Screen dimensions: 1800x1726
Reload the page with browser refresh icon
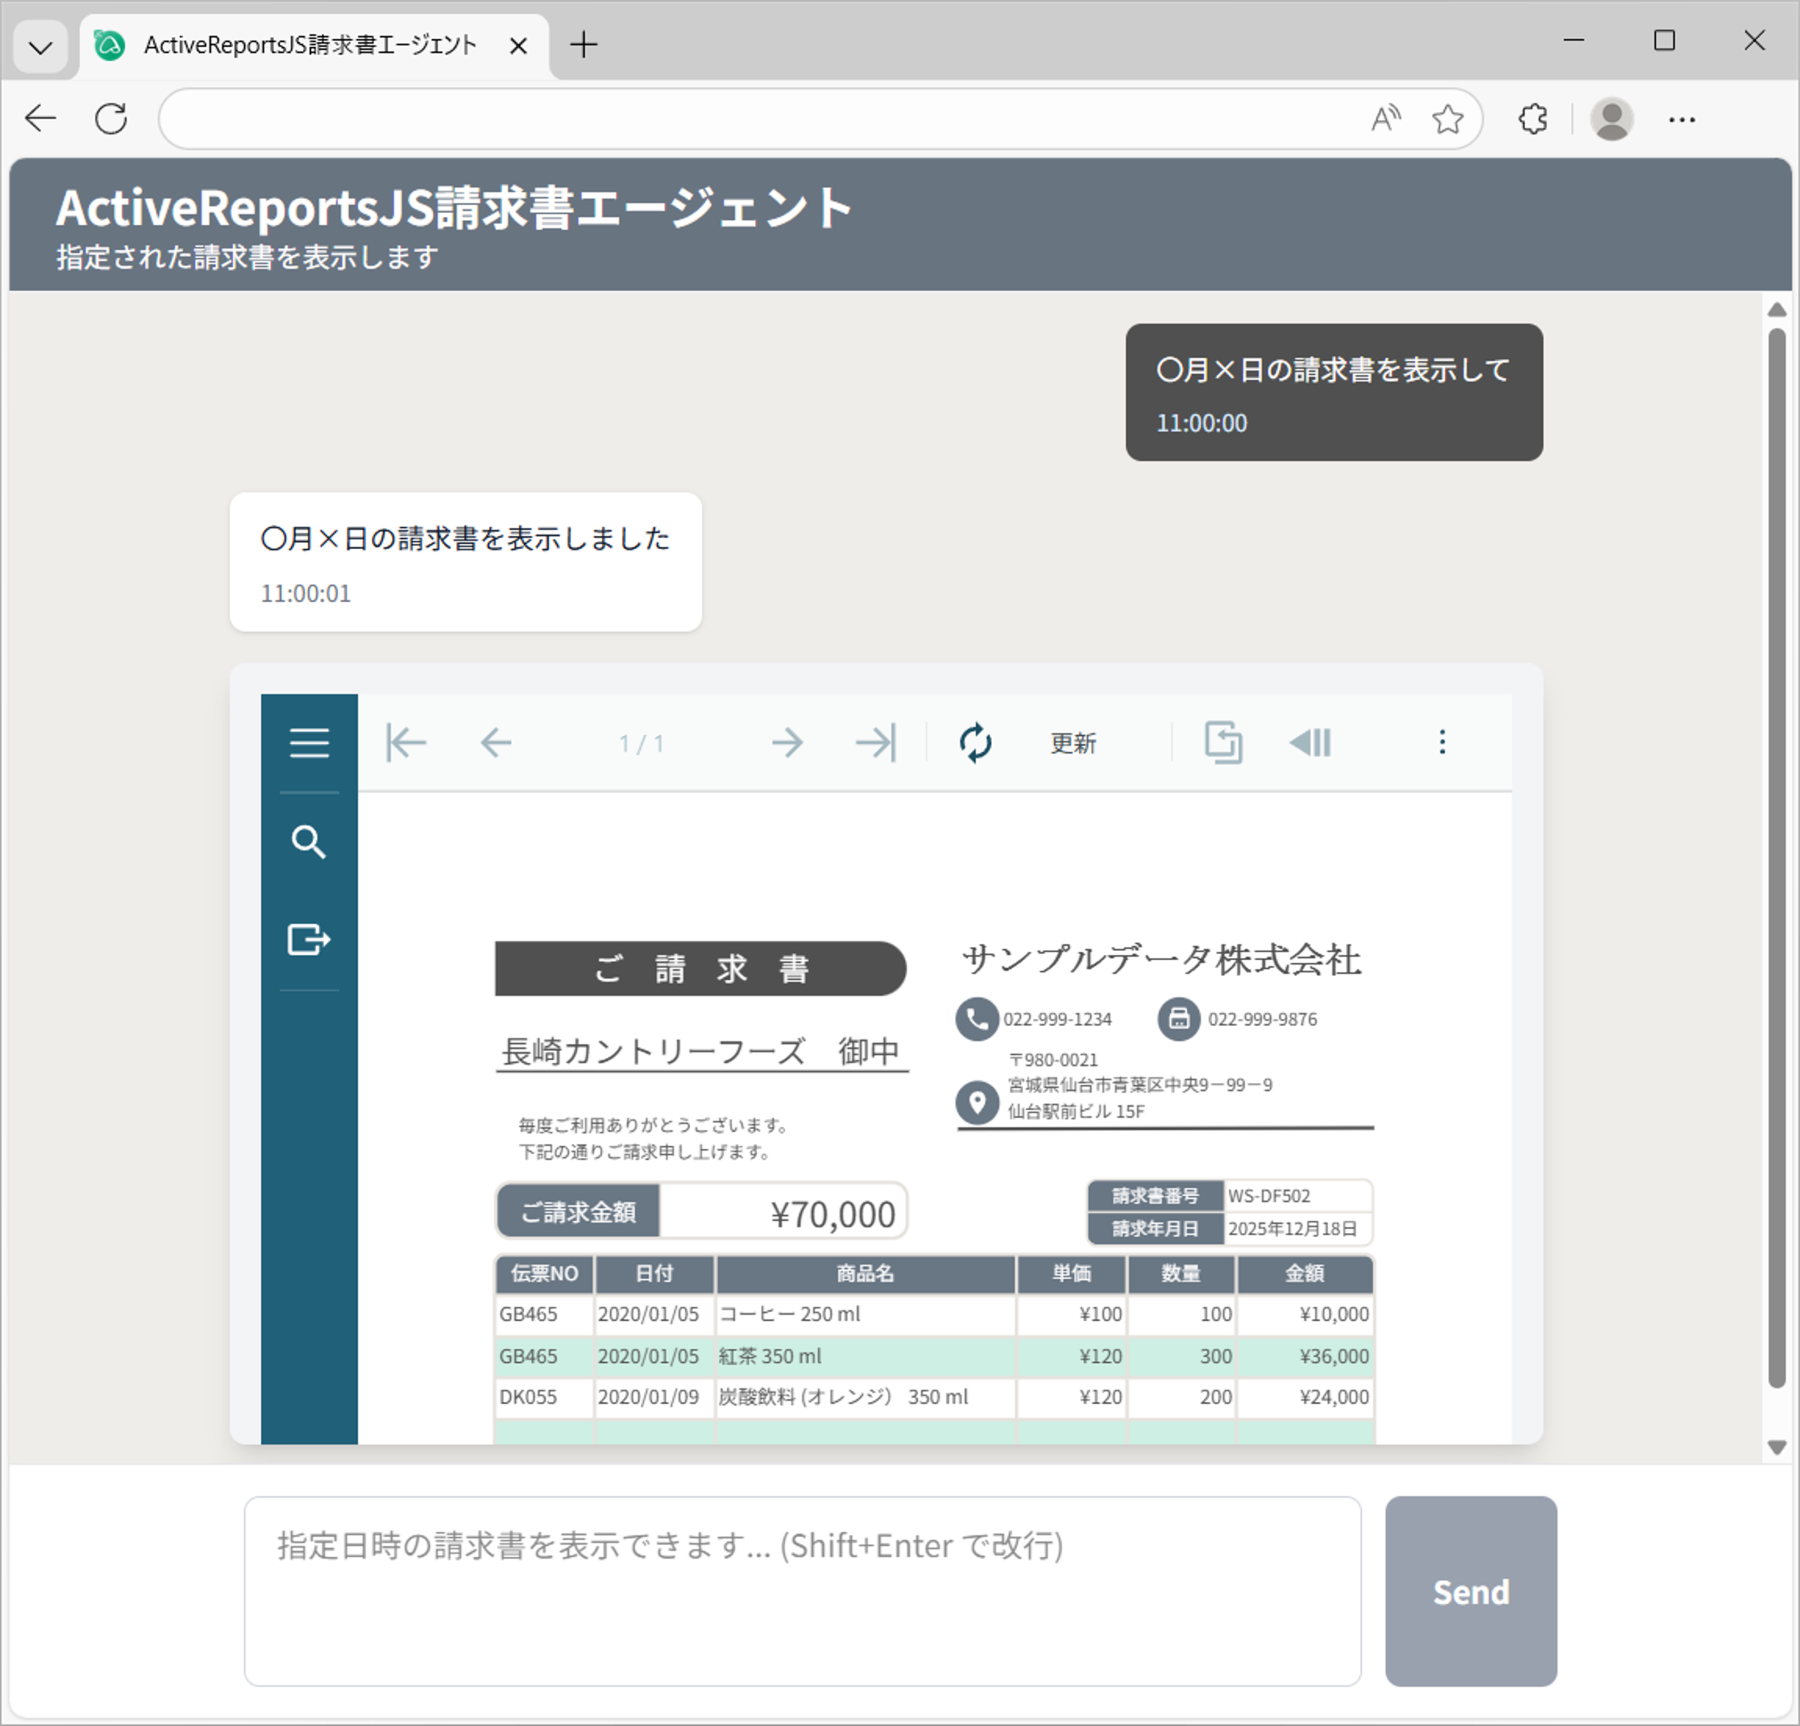pyautogui.click(x=111, y=119)
